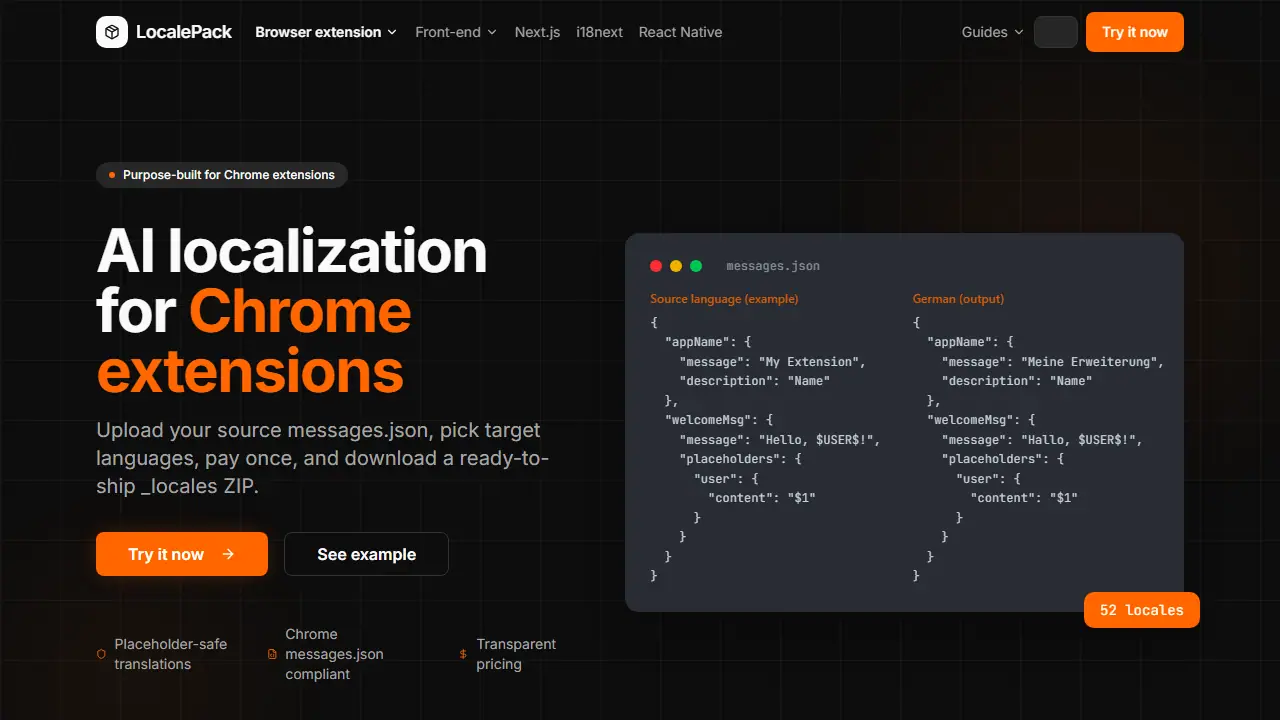Click the Purpose-built for Chrome extensions pill

tap(222, 175)
